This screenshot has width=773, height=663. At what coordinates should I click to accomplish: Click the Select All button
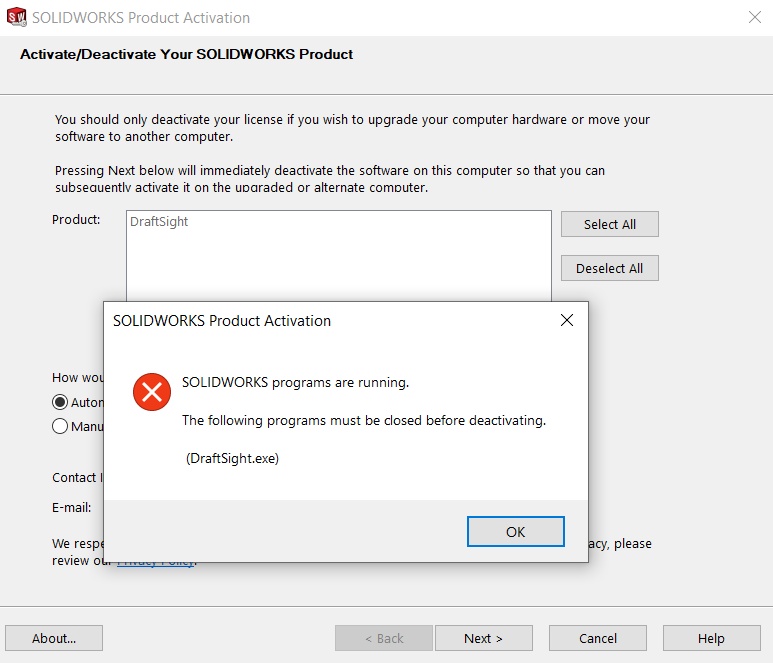tap(609, 224)
